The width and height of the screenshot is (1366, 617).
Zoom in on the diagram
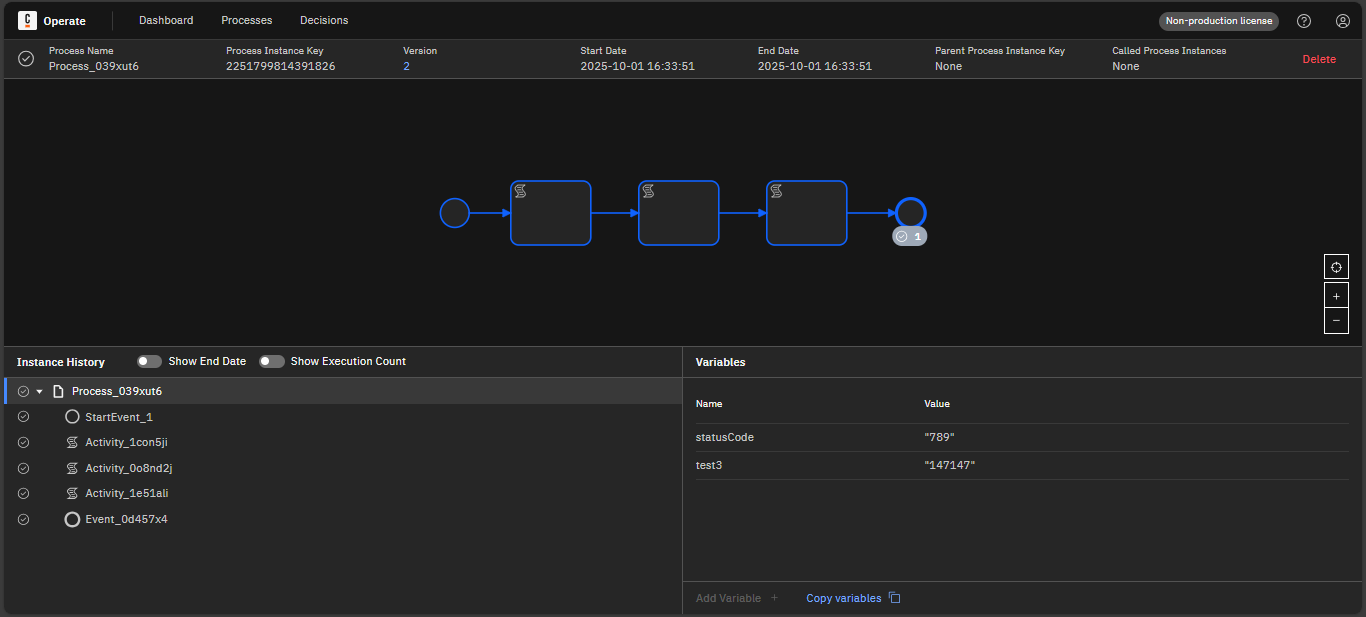pyautogui.click(x=1336, y=296)
